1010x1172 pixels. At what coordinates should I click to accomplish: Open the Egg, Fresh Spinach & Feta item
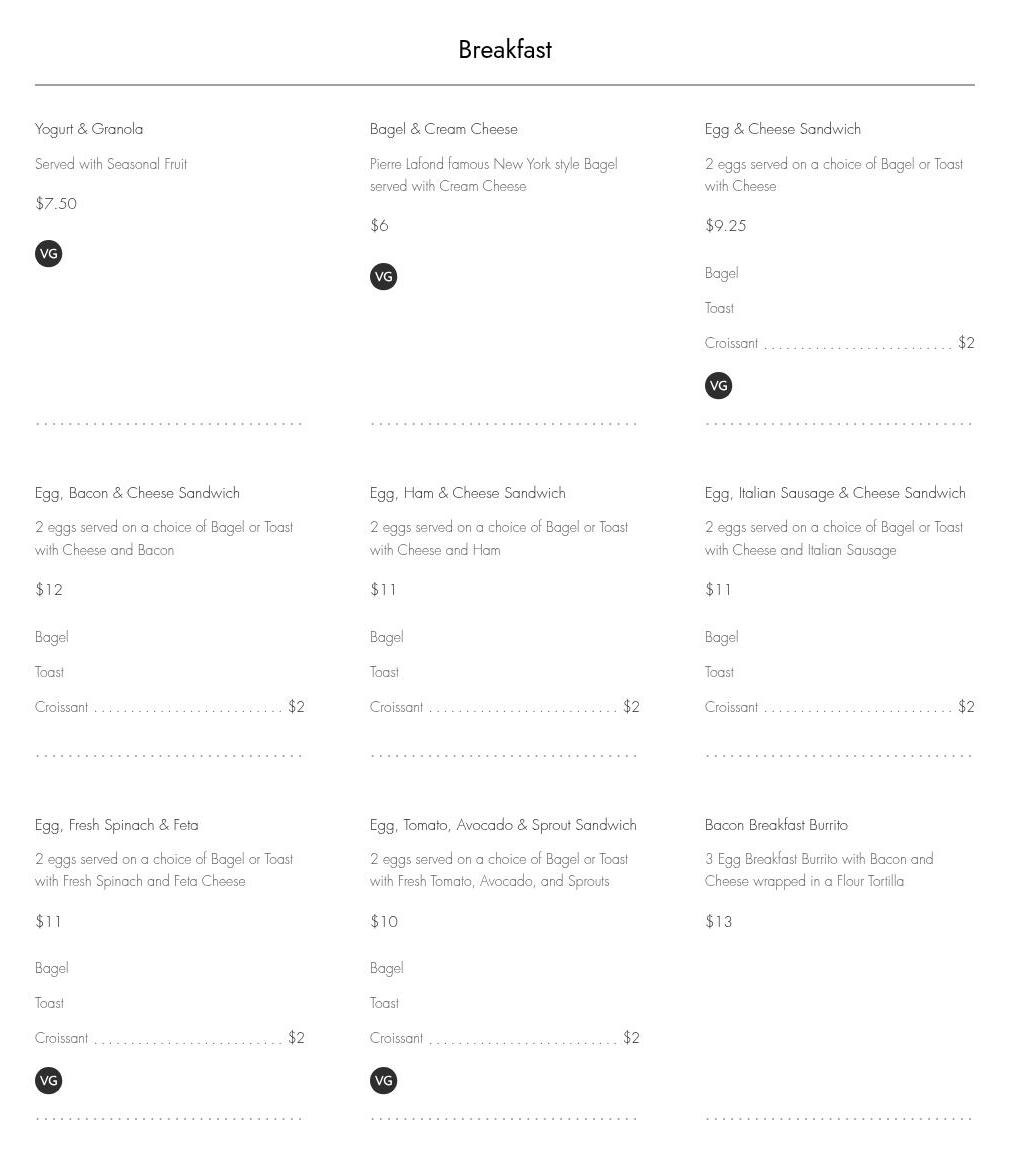coord(117,825)
